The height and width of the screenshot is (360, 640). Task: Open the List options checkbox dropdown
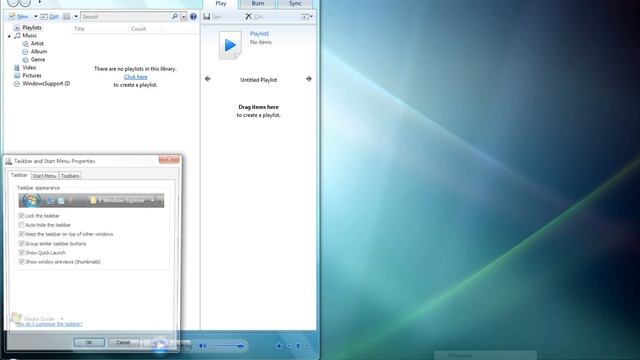pos(307,16)
